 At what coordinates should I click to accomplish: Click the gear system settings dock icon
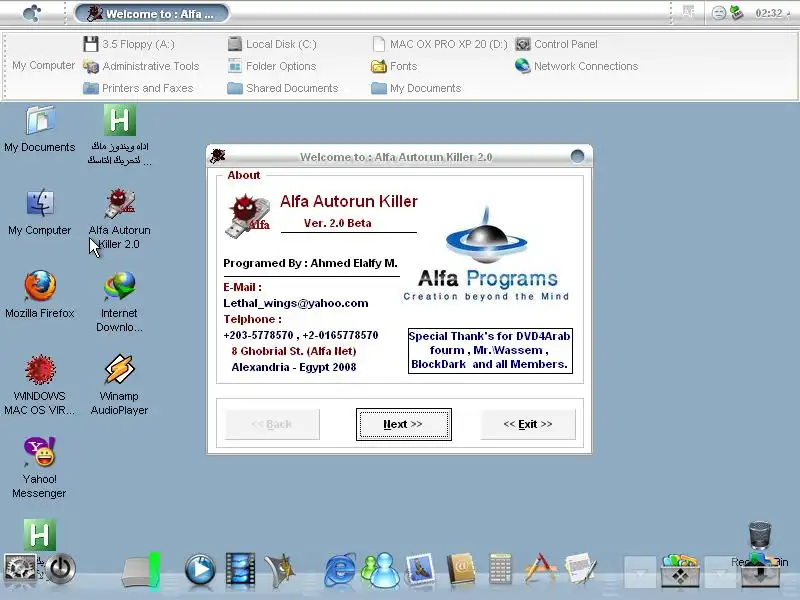(19, 568)
